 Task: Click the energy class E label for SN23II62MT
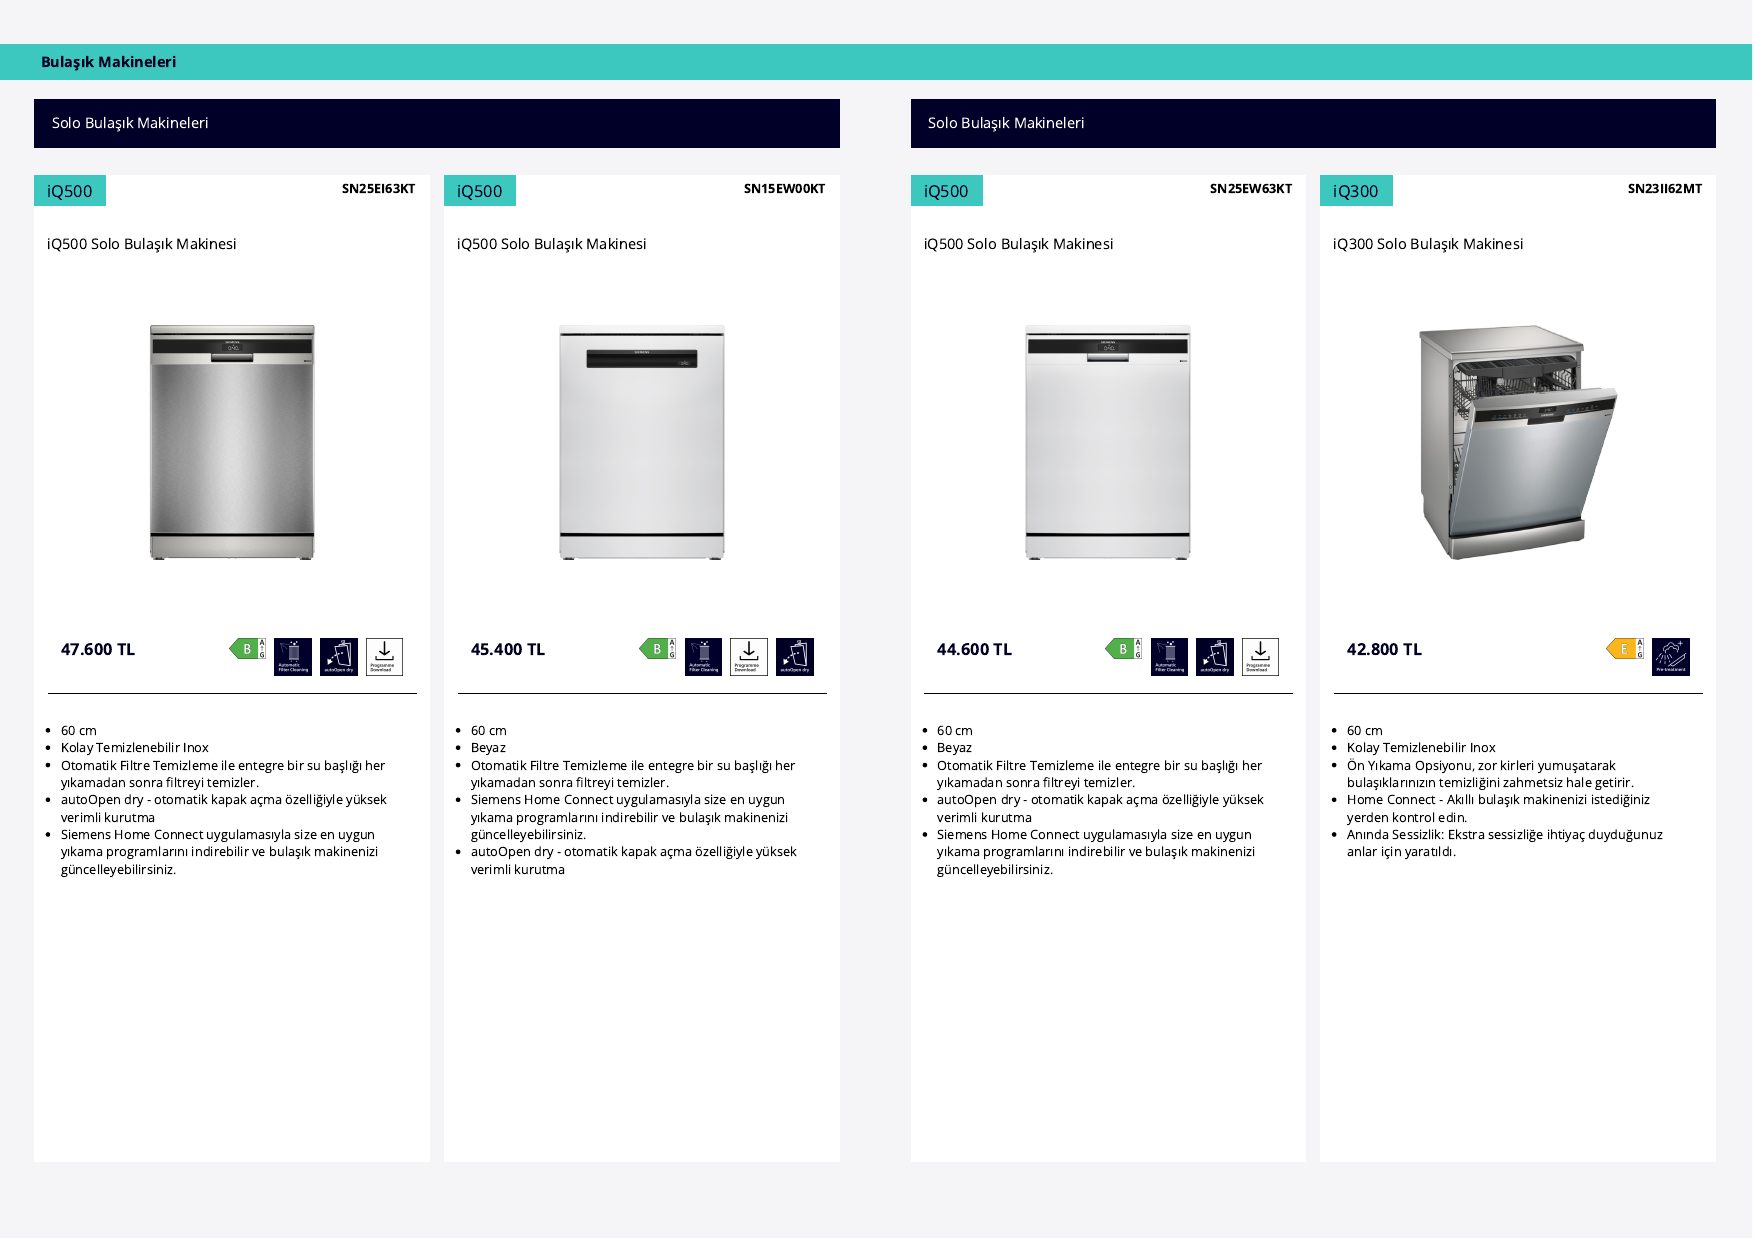[1625, 649]
